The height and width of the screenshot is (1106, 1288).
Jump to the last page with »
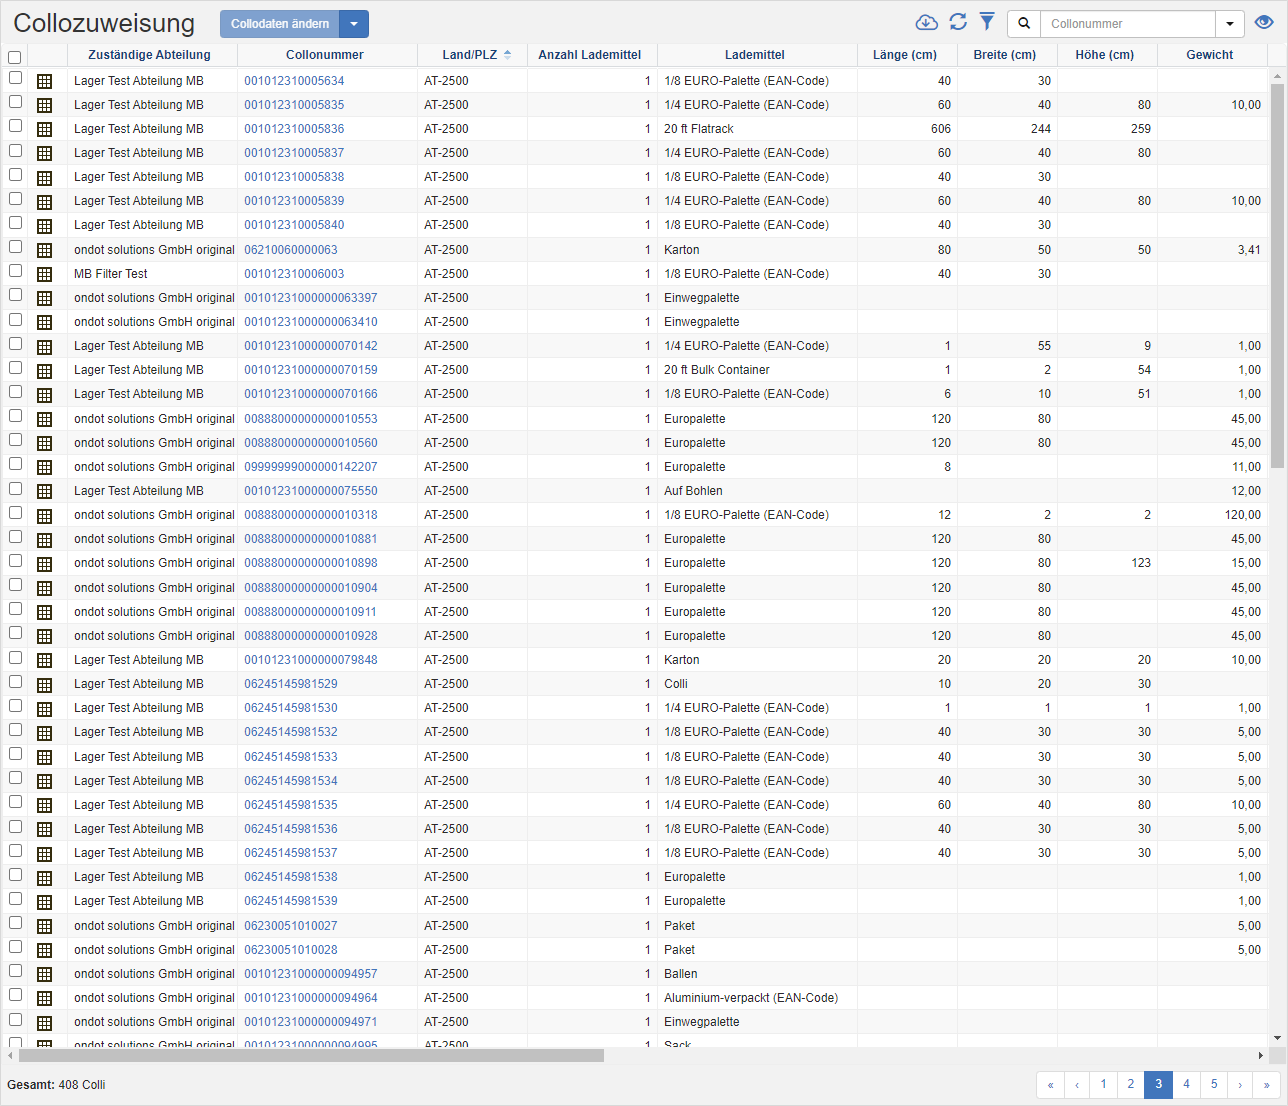[1266, 1084]
